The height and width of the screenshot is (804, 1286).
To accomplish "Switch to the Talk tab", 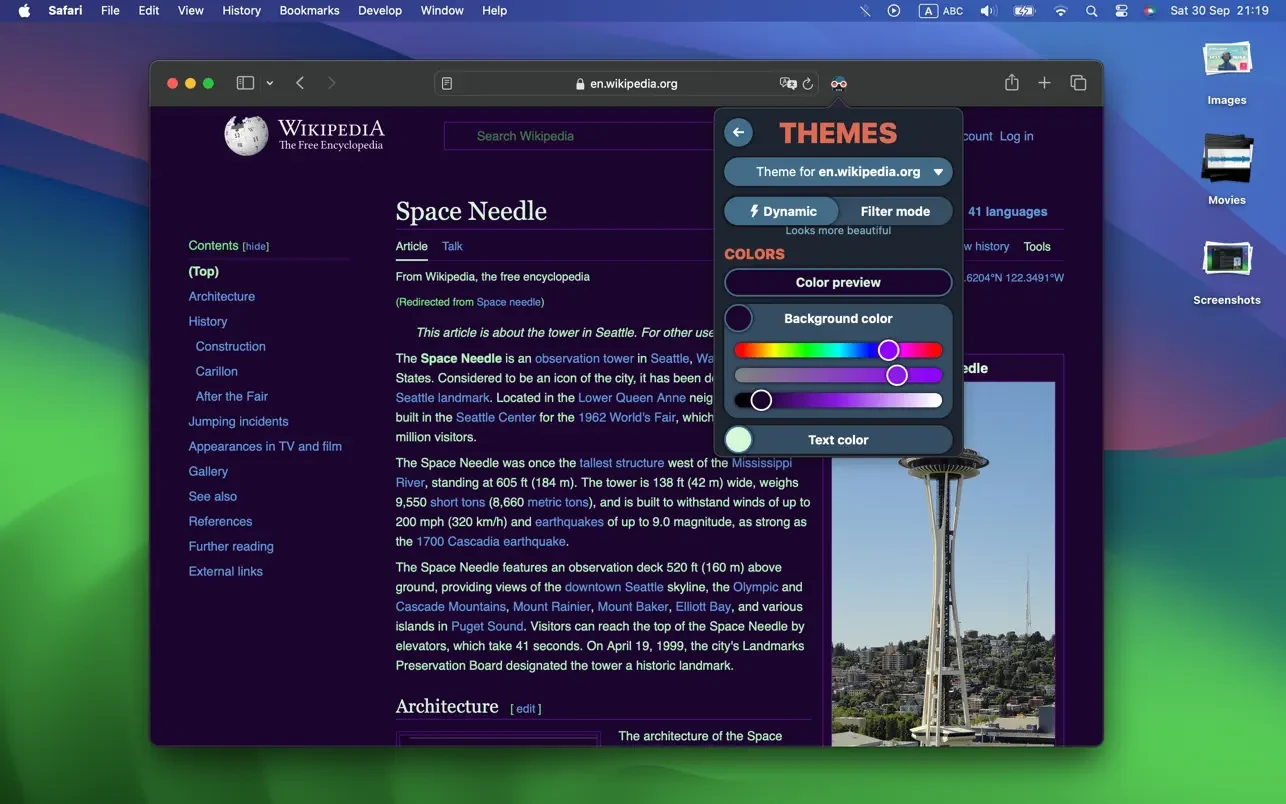I will (x=452, y=246).
